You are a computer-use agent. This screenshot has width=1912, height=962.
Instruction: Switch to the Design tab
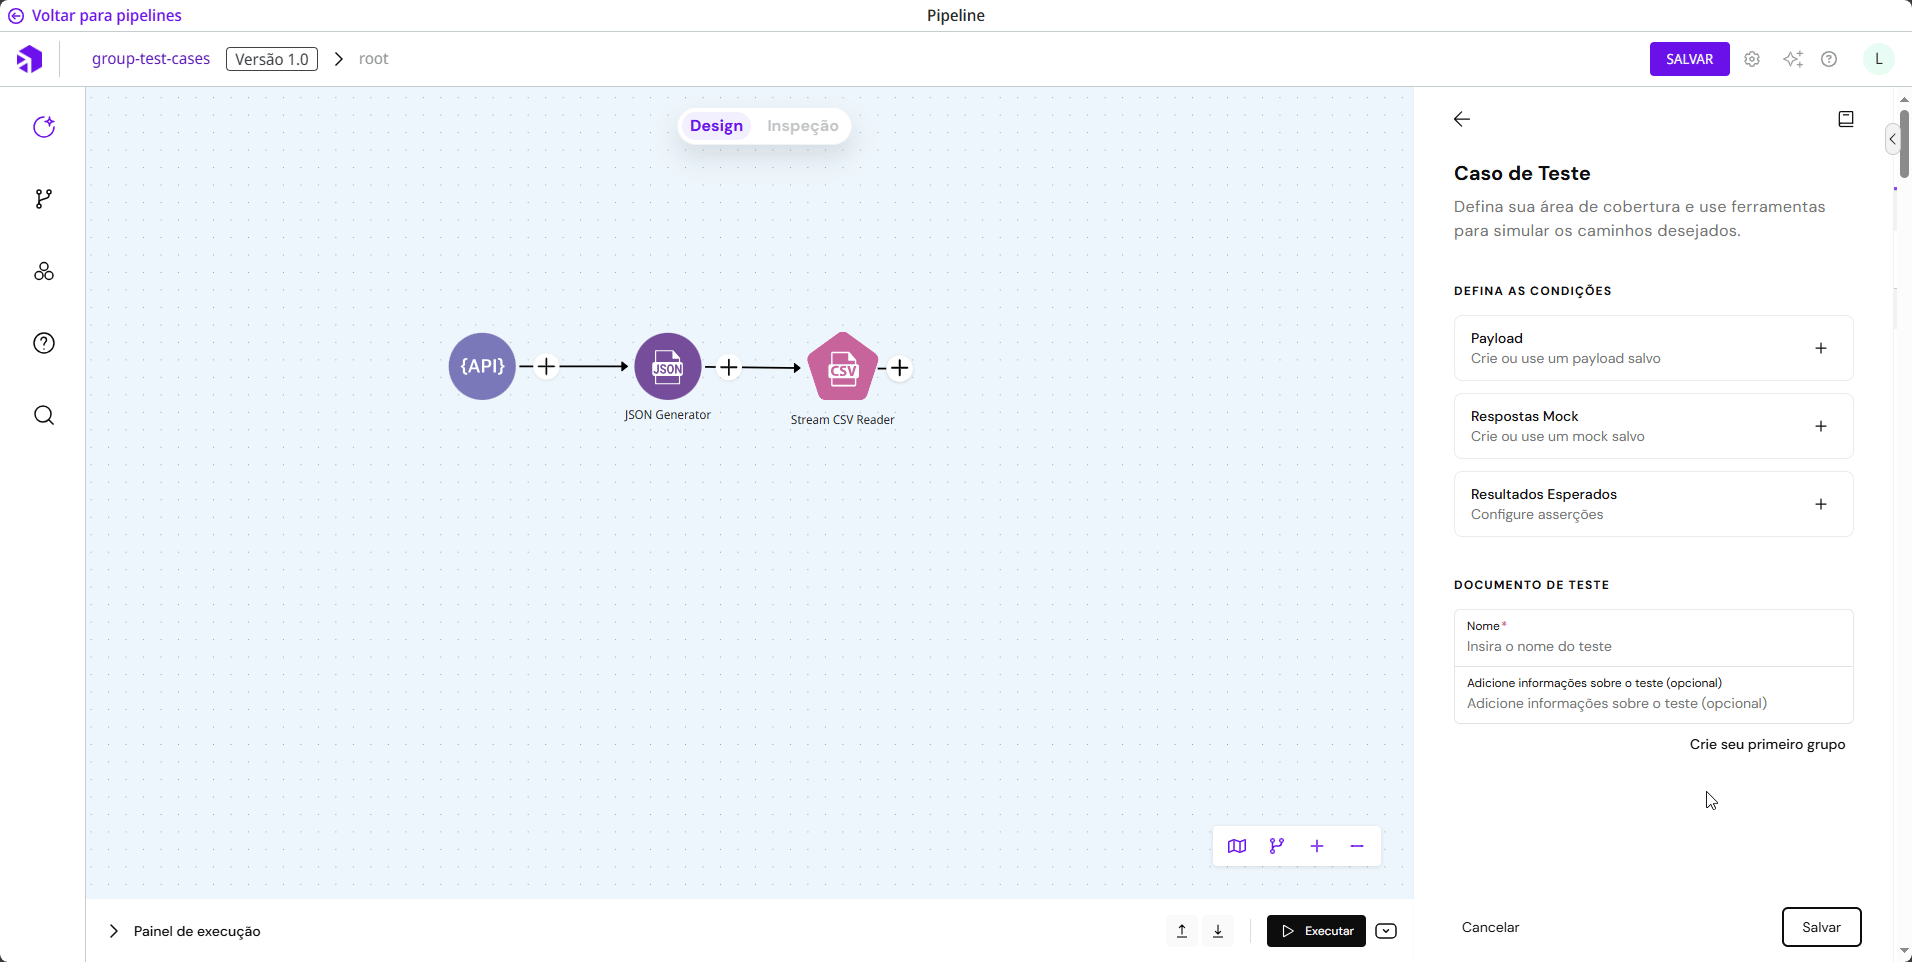(x=716, y=126)
